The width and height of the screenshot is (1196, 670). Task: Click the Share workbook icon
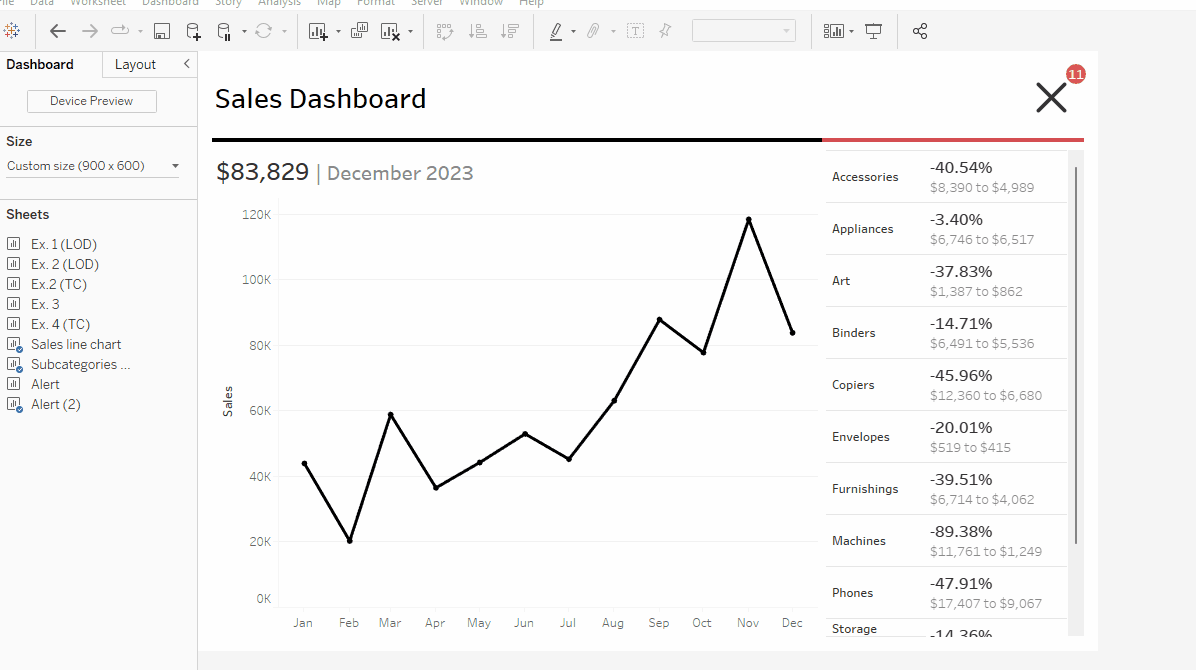(x=920, y=31)
